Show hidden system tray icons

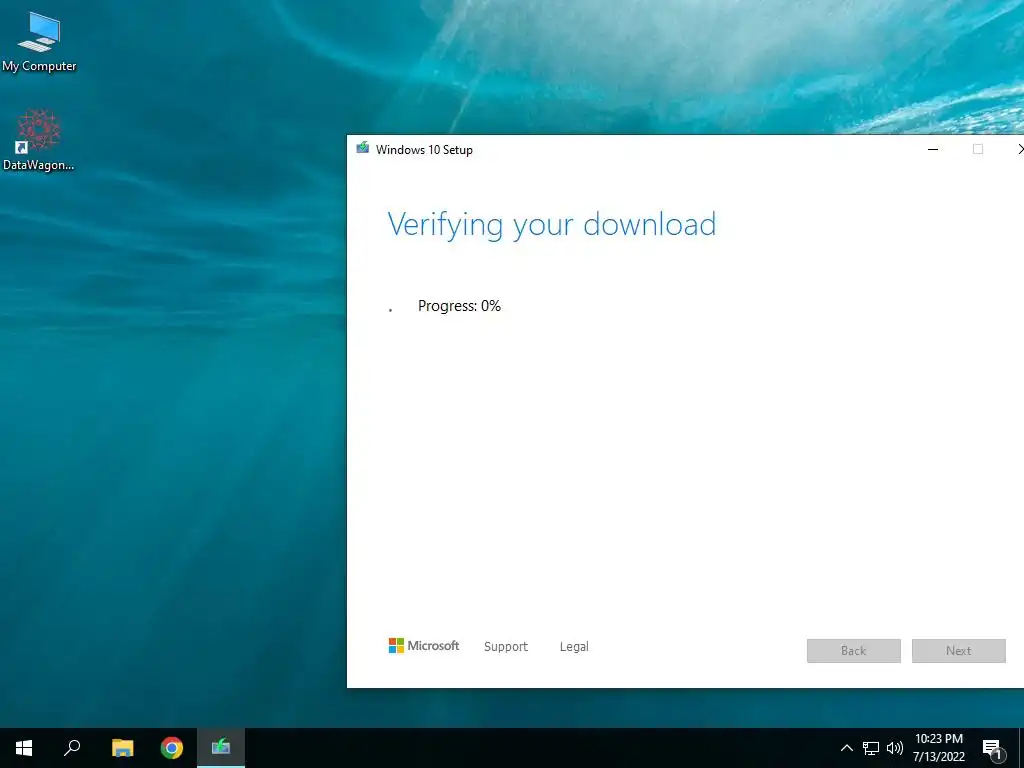pos(846,748)
